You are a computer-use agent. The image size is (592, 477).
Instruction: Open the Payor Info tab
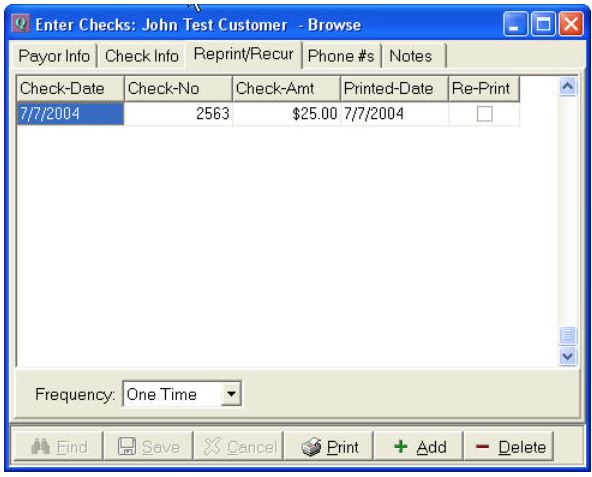(x=54, y=56)
